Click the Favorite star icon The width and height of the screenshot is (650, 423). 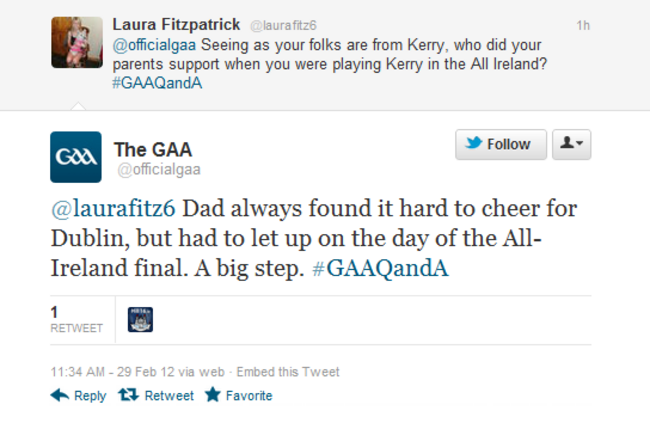[x=212, y=396]
